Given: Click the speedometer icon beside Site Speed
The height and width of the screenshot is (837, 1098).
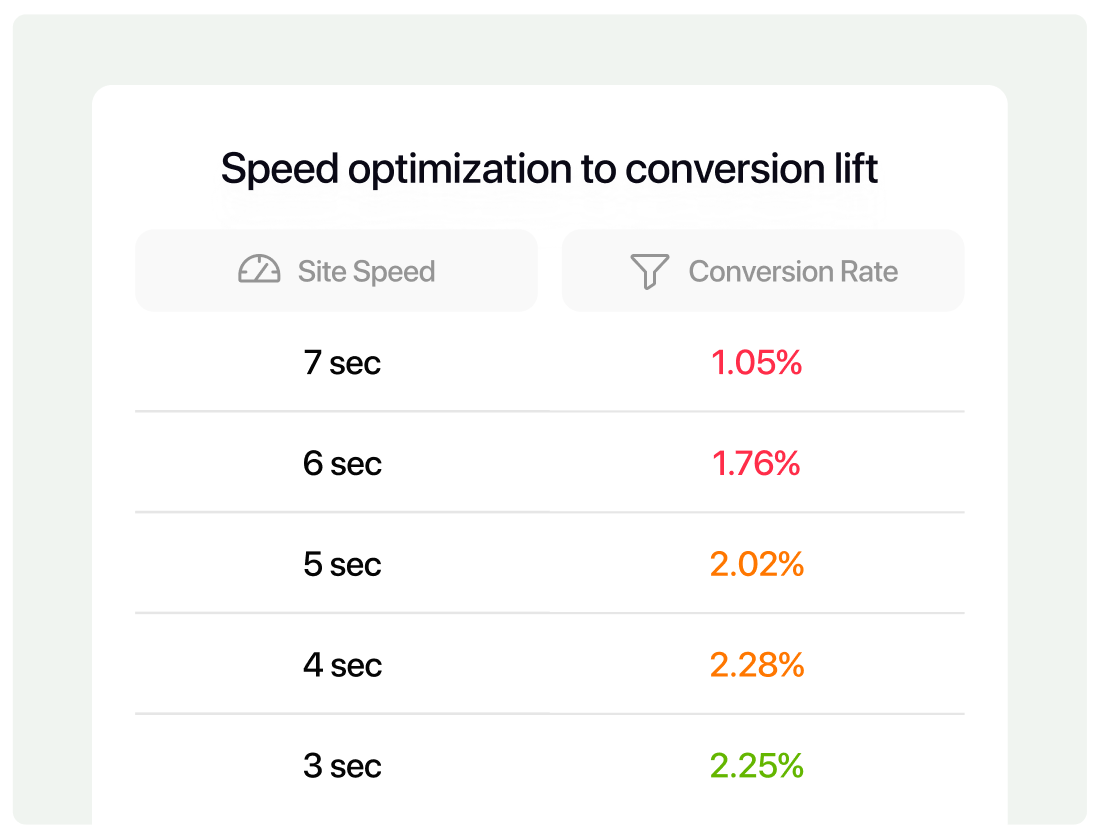Looking at the screenshot, I should [x=259, y=271].
